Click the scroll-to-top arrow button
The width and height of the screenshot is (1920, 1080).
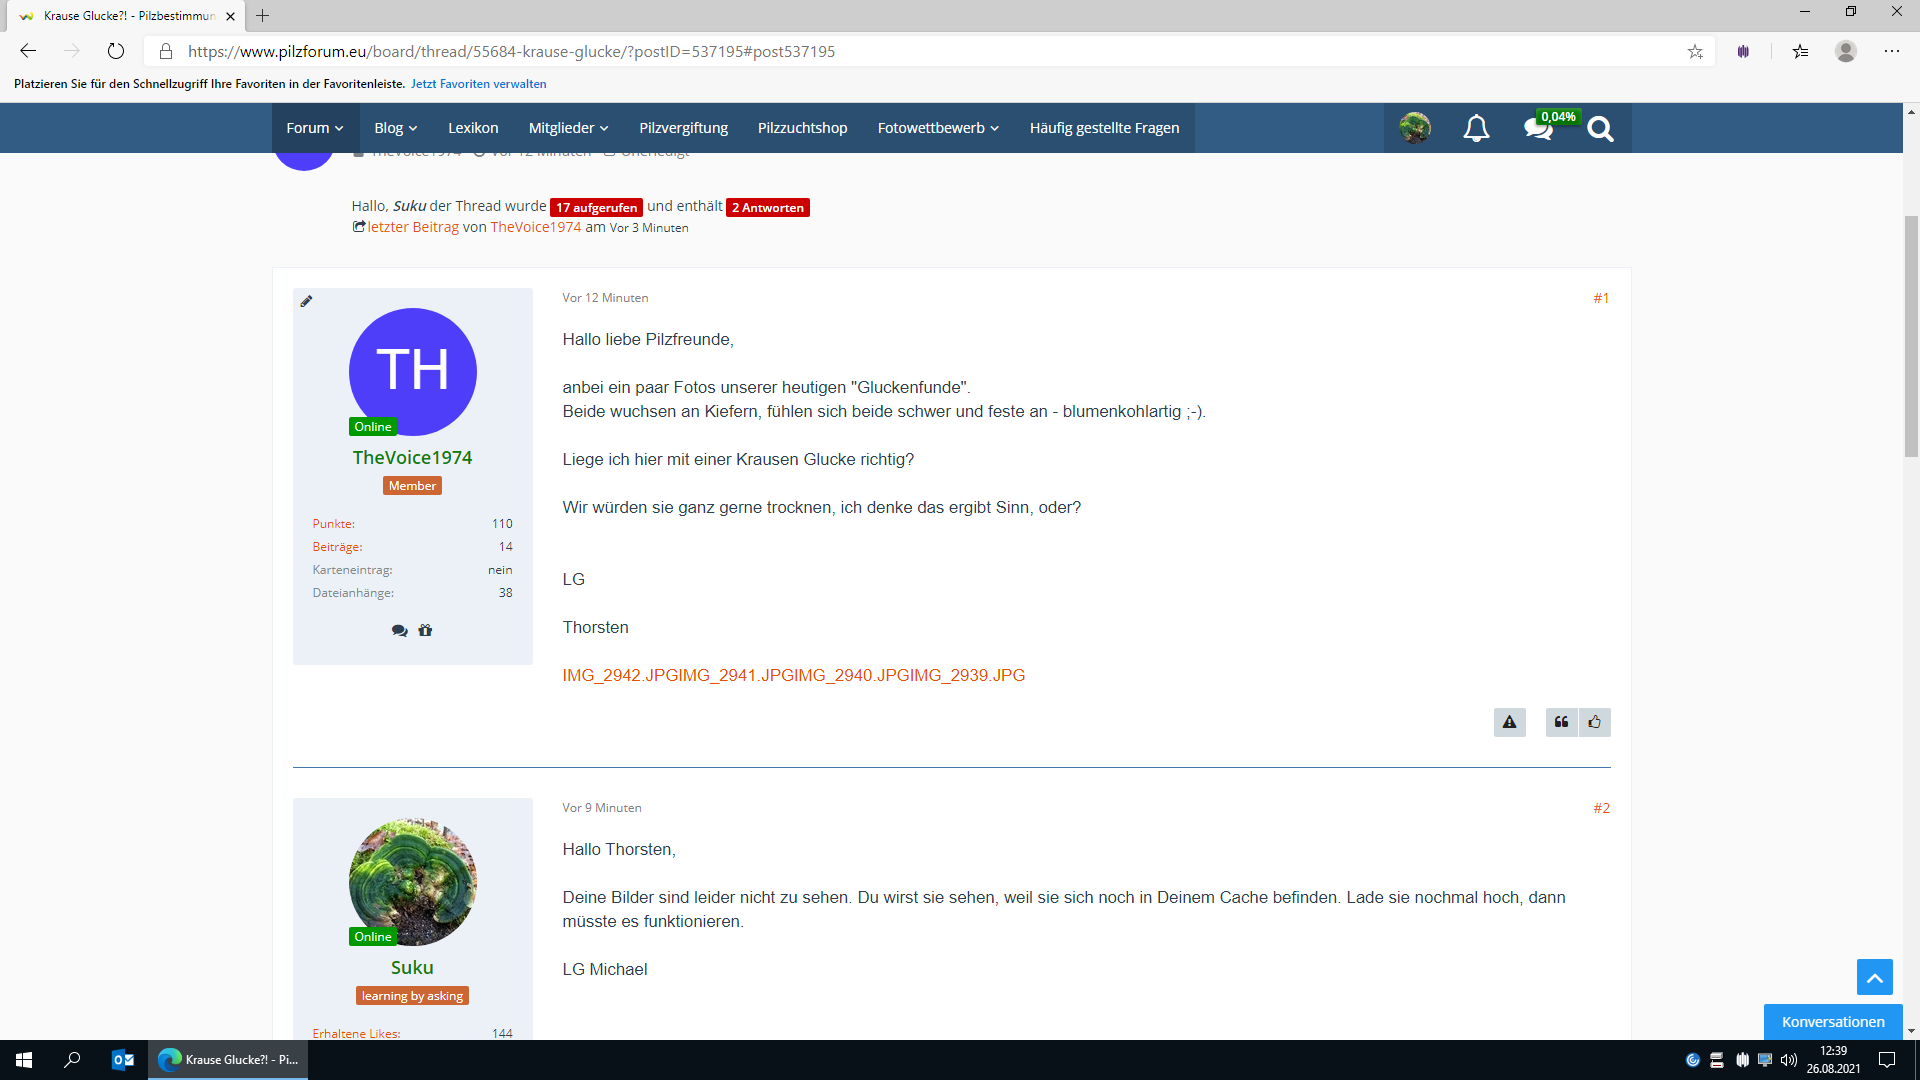pos(1874,977)
